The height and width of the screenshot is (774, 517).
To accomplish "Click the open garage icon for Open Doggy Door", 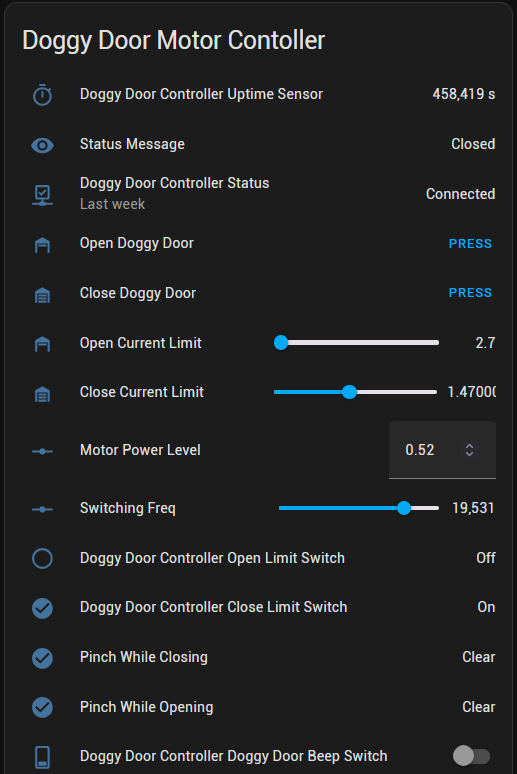I will tap(42, 245).
